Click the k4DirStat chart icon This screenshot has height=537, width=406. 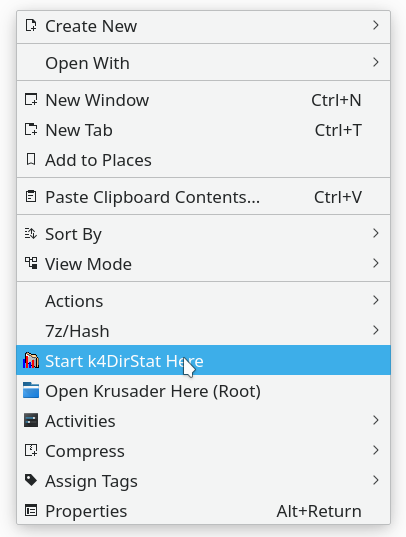[31, 360]
